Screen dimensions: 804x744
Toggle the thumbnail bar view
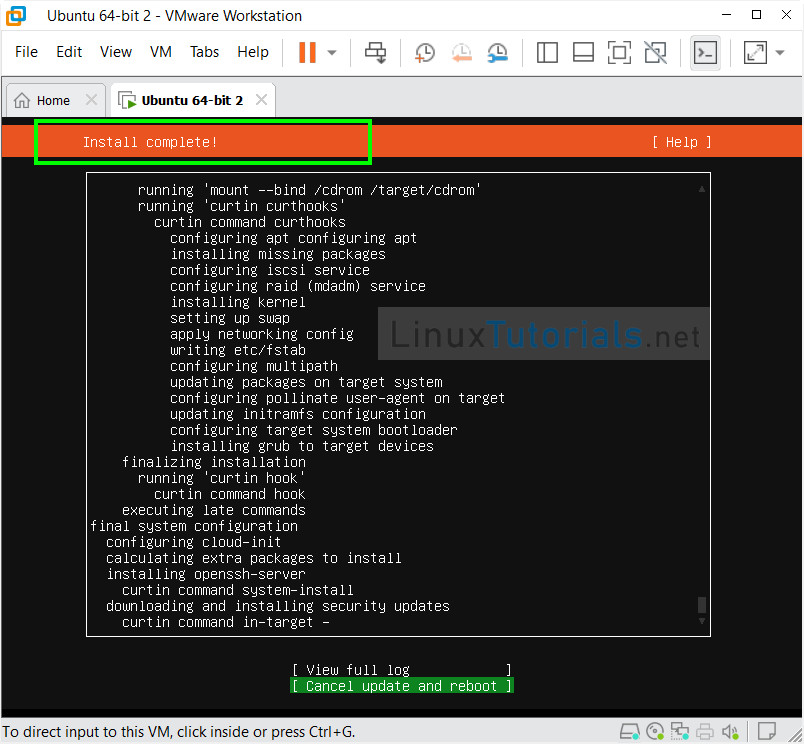click(583, 52)
